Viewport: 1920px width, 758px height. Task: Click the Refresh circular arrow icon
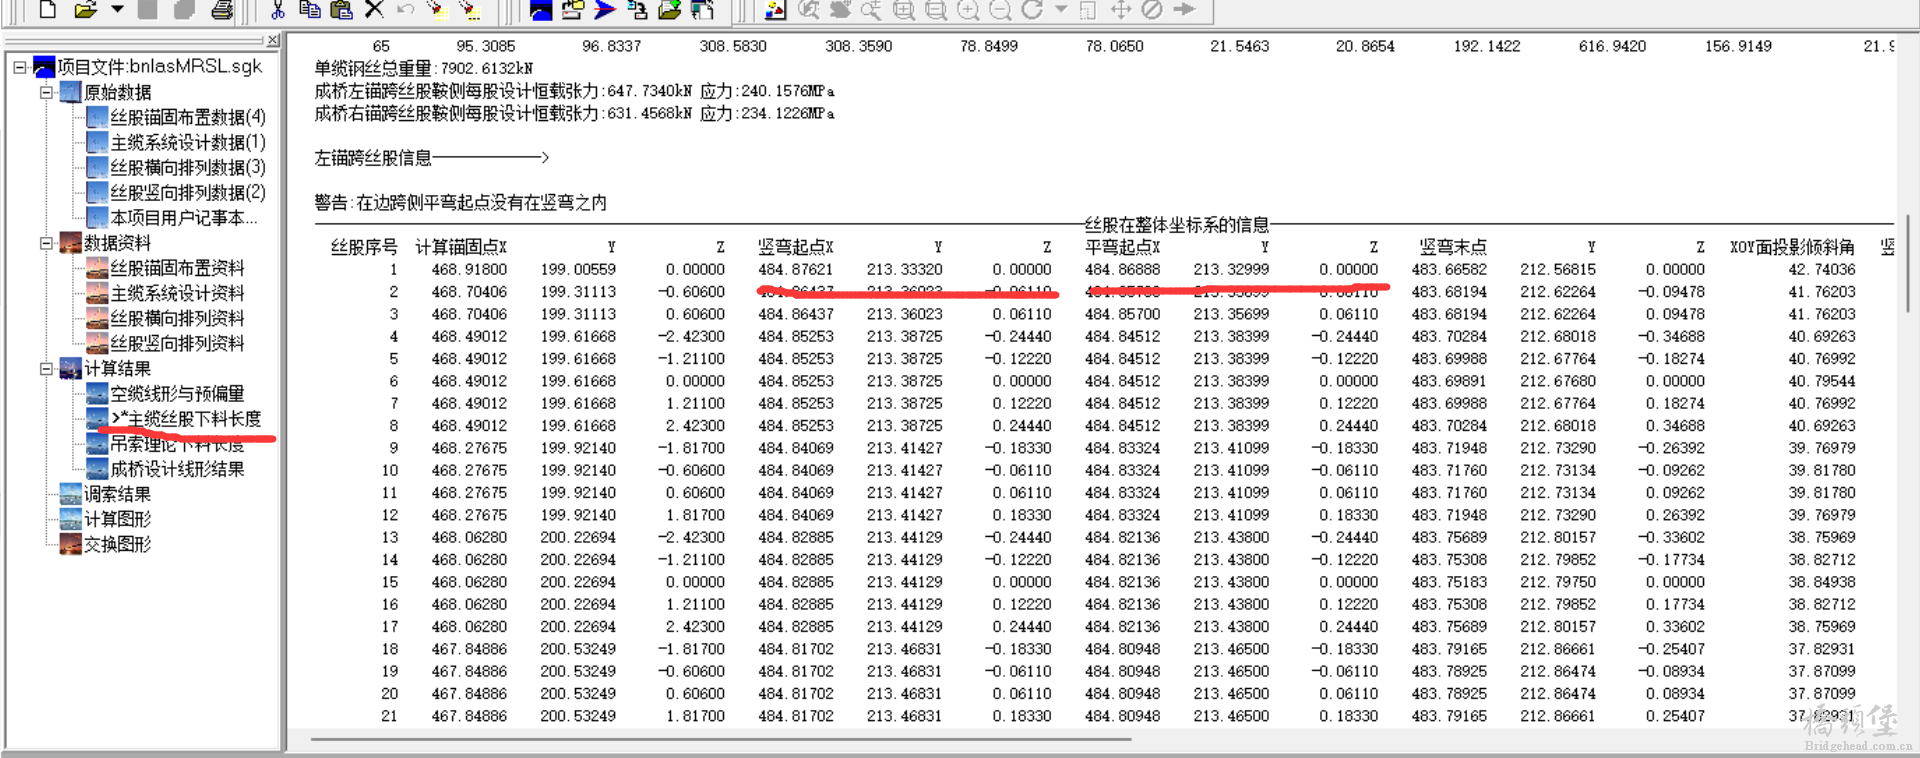click(x=1032, y=10)
